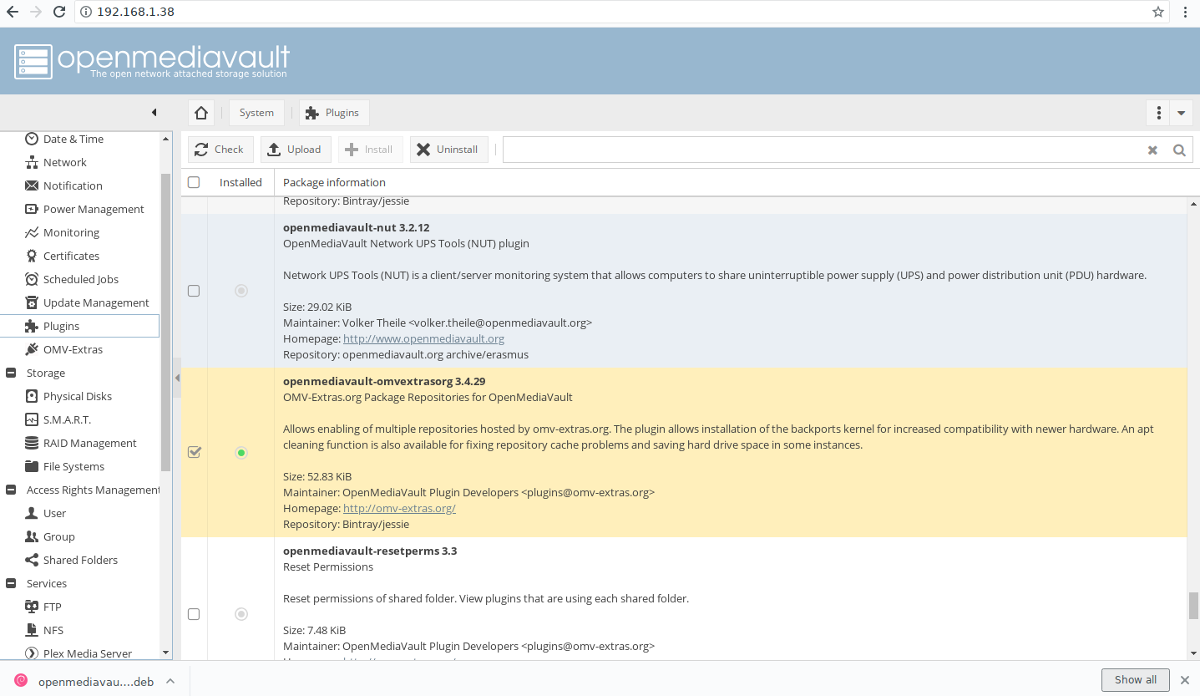Collapse Access Rights Management section
The width and height of the screenshot is (1200, 696).
(x=11, y=490)
